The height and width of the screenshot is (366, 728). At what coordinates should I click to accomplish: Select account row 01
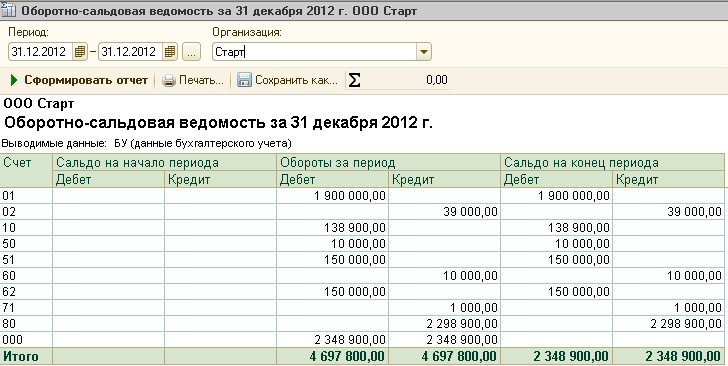[x=362, y=196]
